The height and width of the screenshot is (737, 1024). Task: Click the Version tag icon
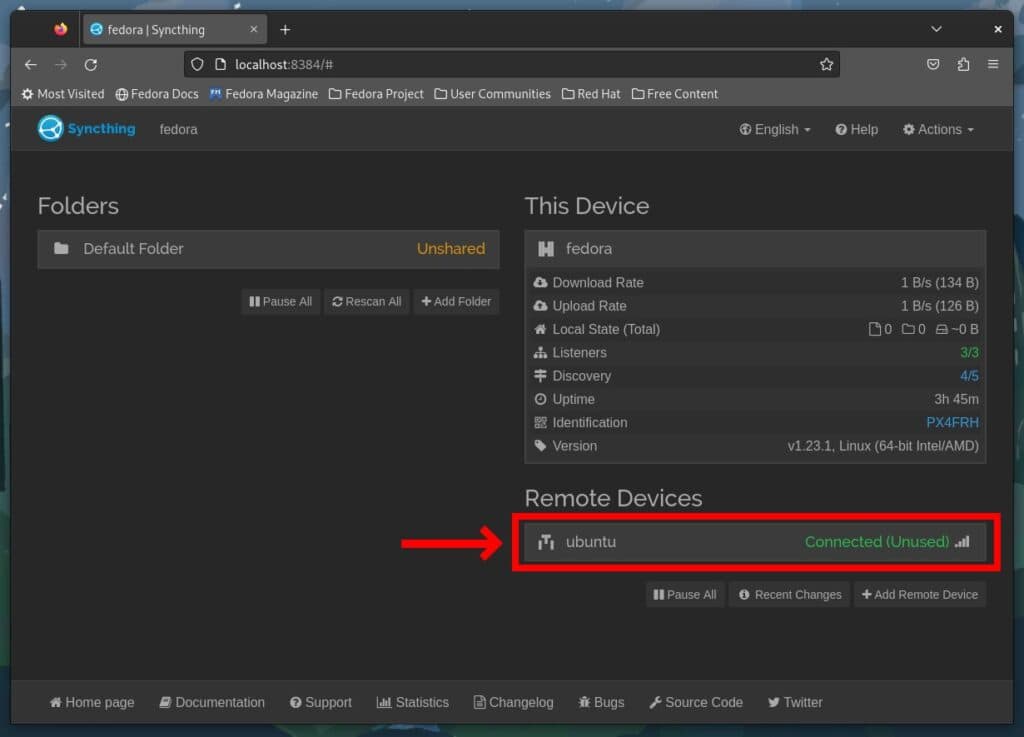[x=540, y=445]
